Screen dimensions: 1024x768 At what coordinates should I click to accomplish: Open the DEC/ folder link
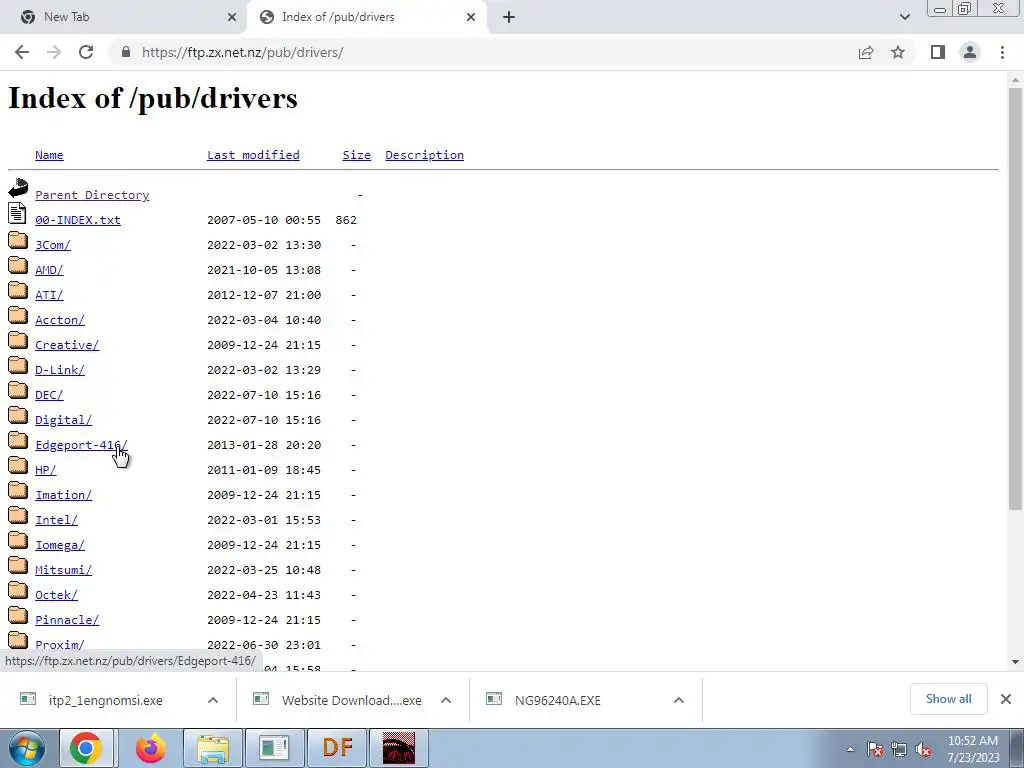coord(49,395)
